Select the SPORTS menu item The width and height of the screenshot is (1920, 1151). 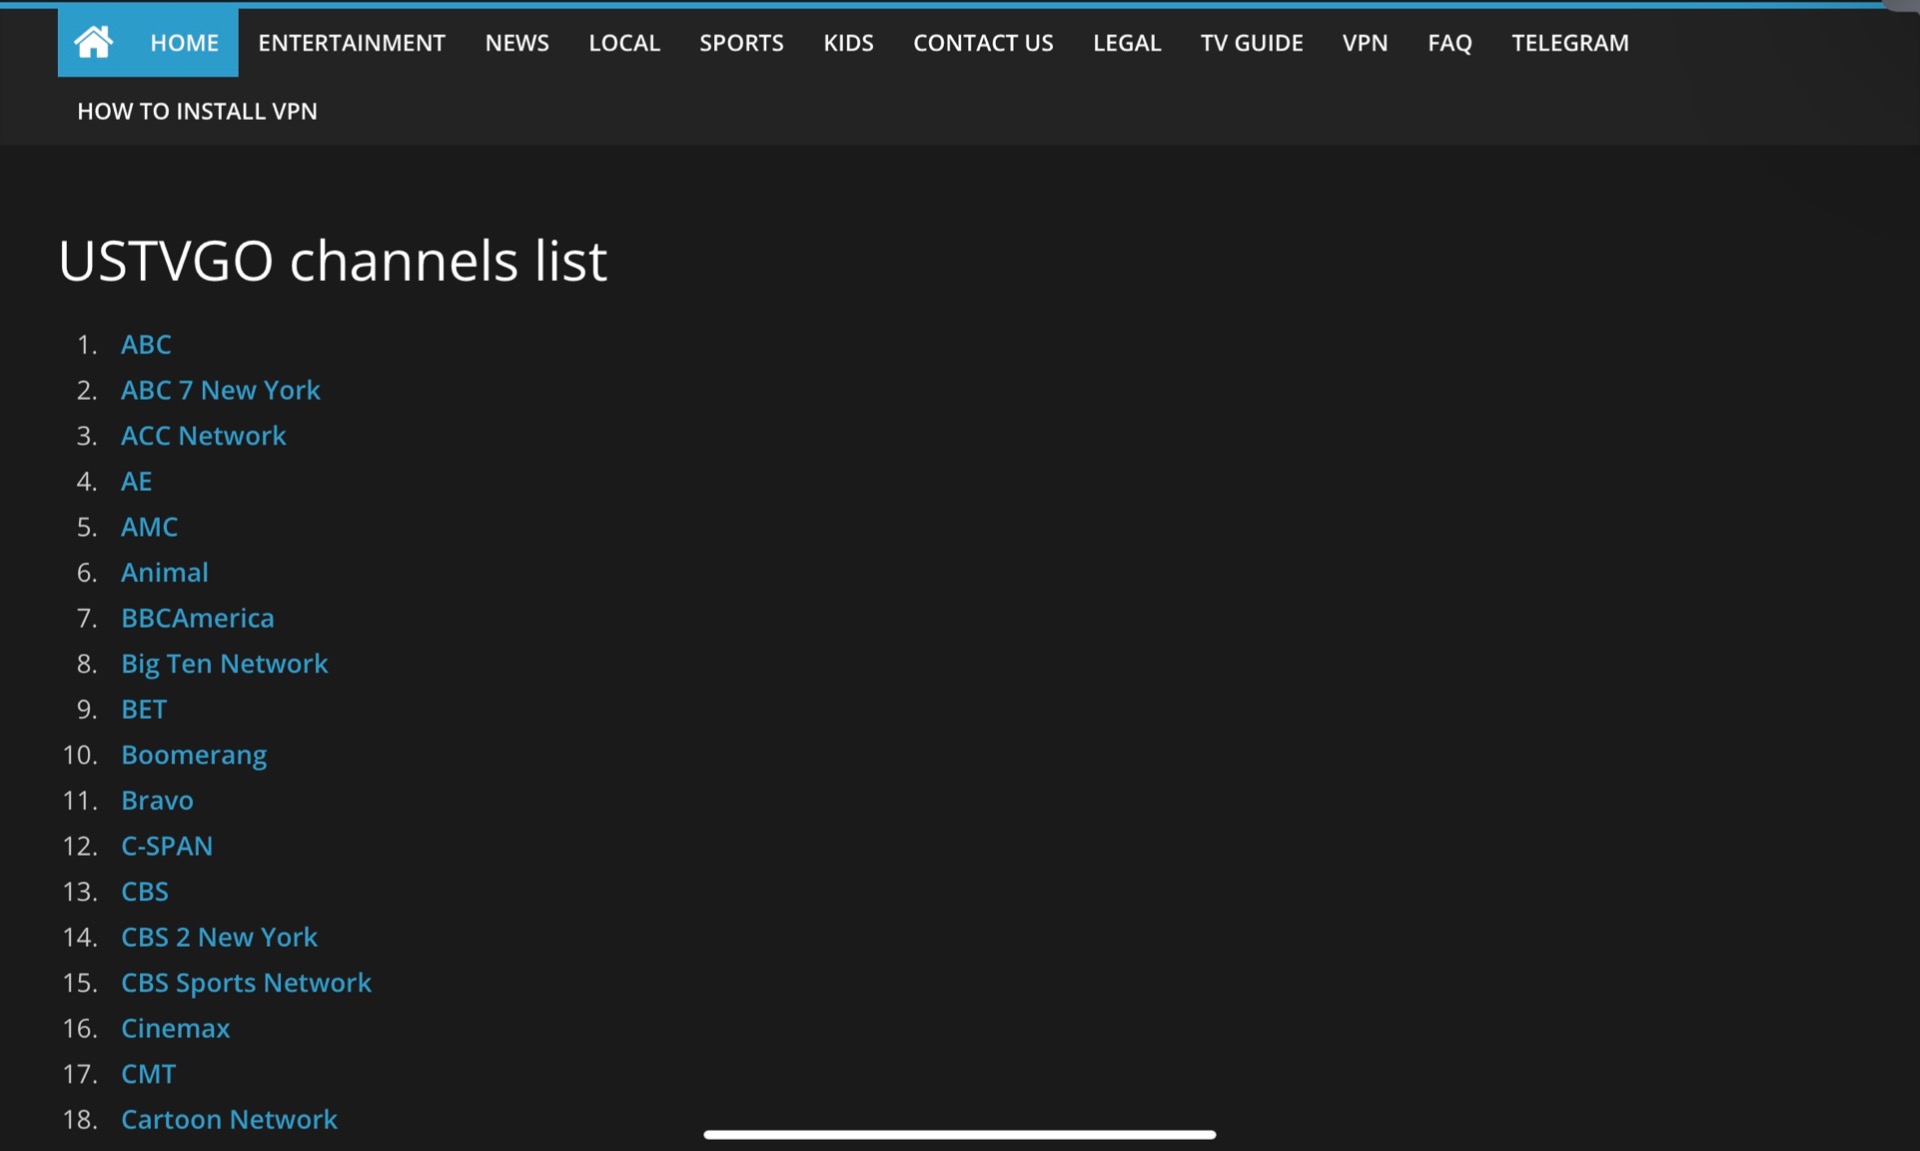[741, 43]
